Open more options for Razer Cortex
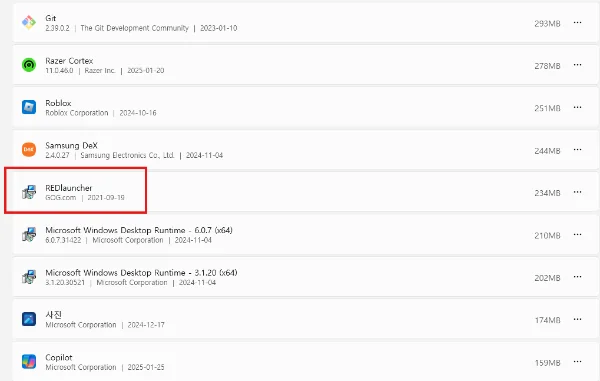 [x=577, y=65]
